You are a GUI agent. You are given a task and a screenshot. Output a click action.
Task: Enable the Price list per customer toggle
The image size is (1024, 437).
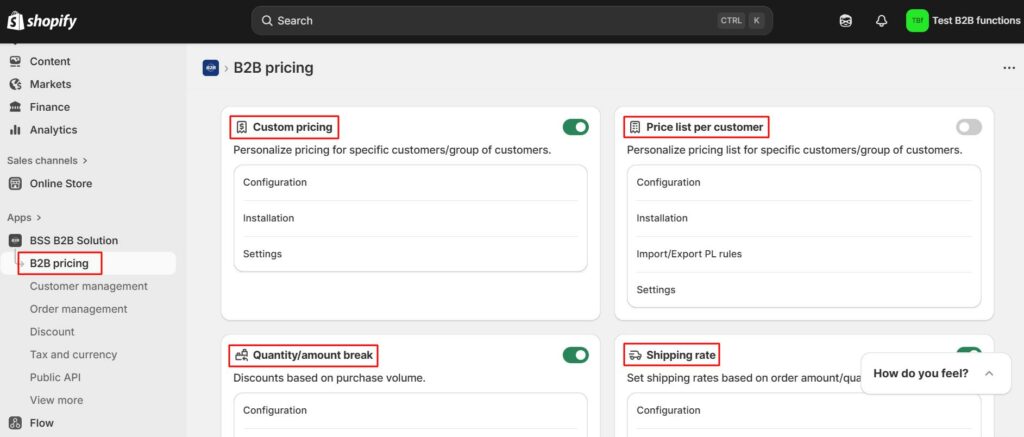pyautogui.click(x=968, y=127)
